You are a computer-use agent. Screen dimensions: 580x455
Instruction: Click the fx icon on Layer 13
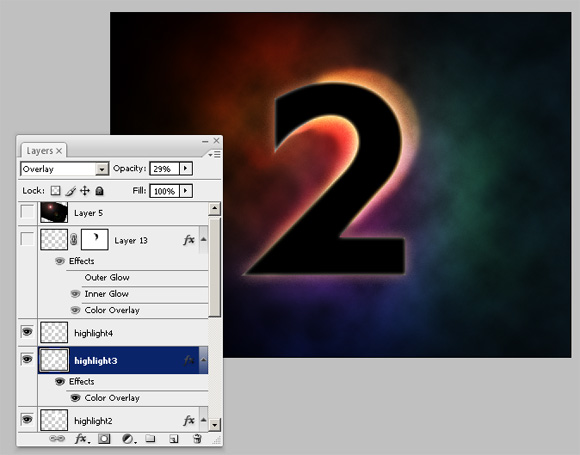(x=189, y=240)
